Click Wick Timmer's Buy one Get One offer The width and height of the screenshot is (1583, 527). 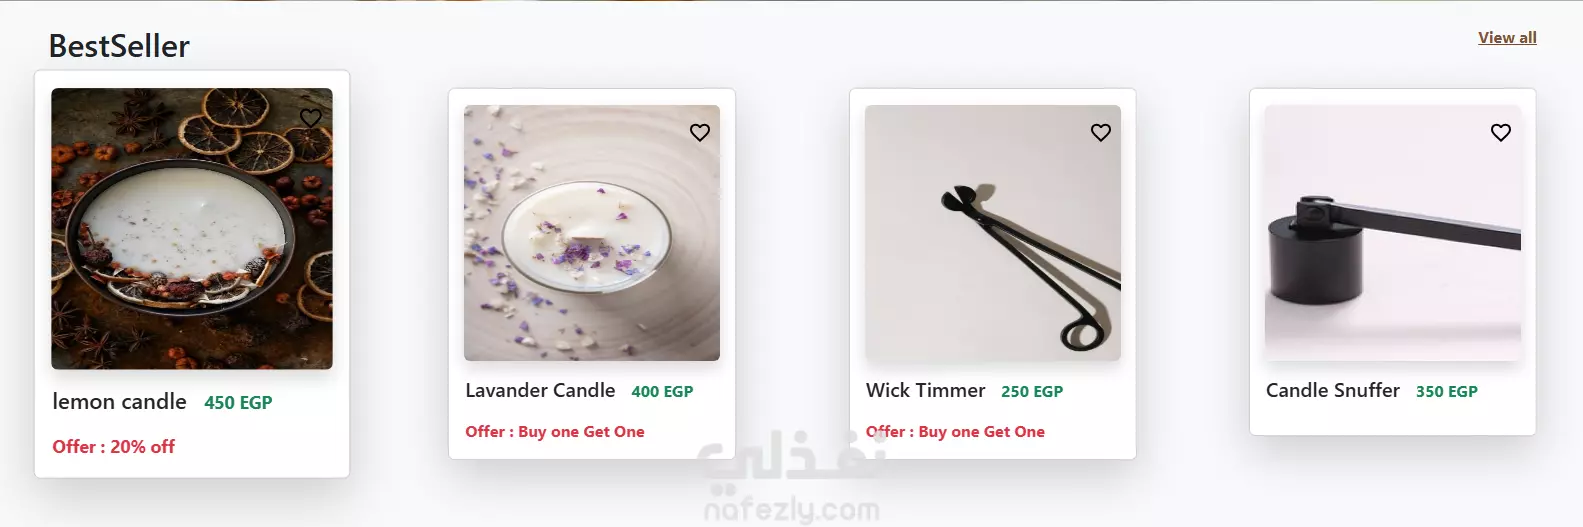(955, 432)
